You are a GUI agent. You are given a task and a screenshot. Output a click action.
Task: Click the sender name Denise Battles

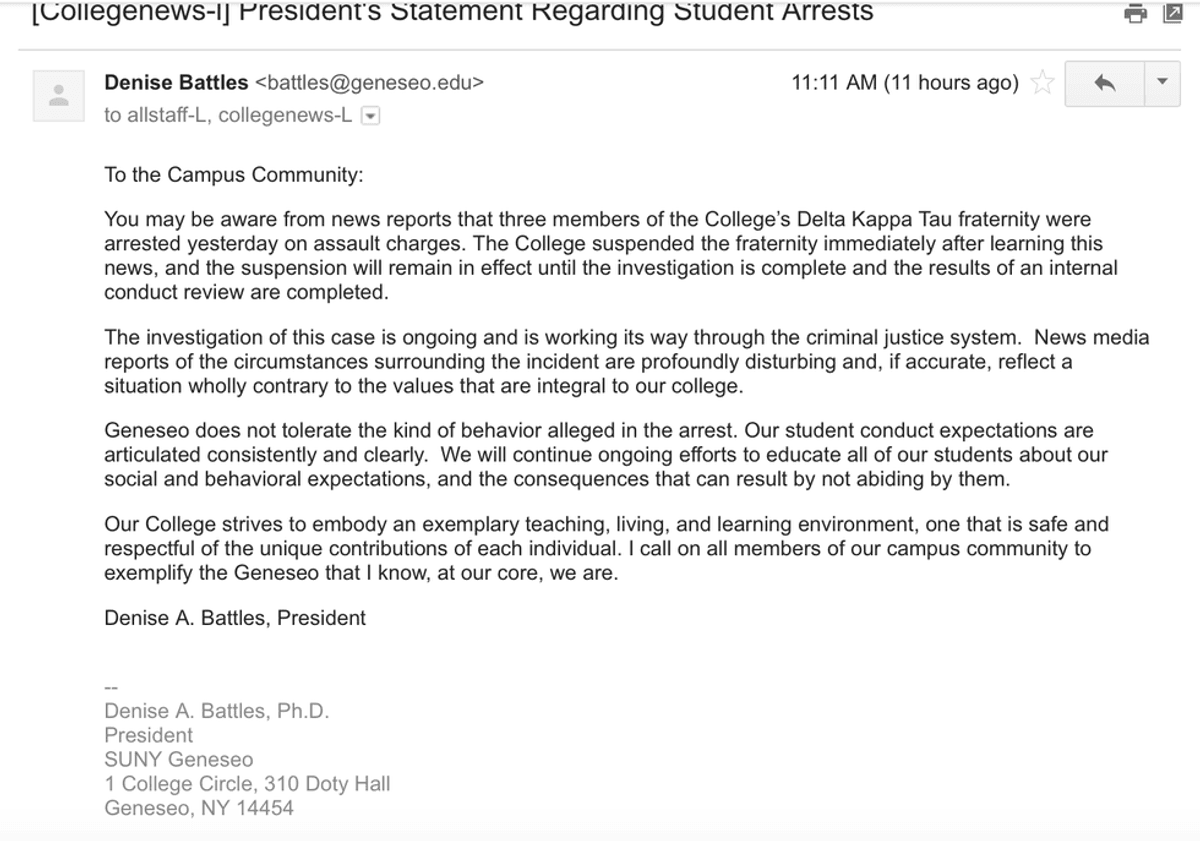[175, 83]
